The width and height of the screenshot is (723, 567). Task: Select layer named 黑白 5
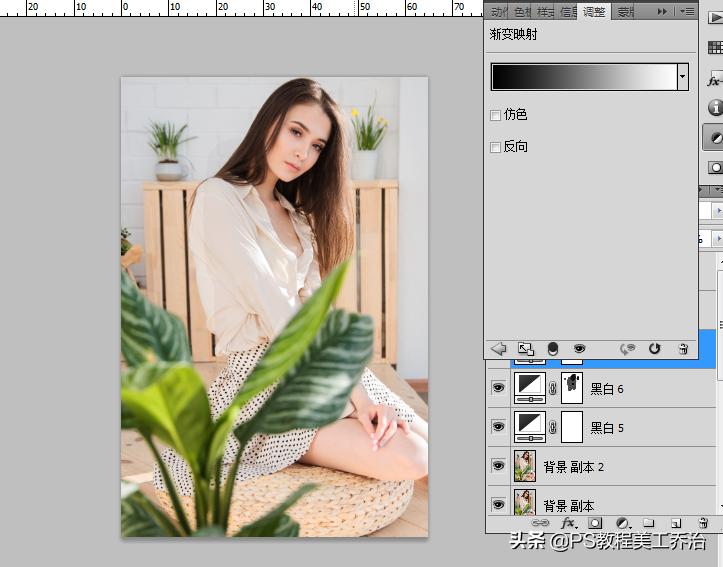607,428
